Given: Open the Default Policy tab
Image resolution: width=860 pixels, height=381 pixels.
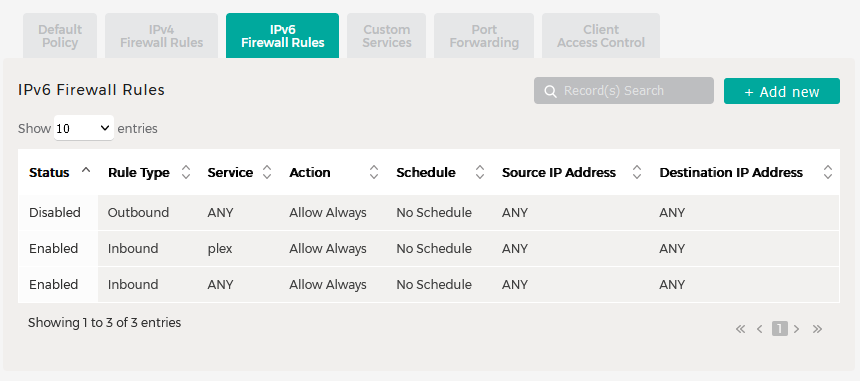Looking at the screenshot, I should coord(60,36).
